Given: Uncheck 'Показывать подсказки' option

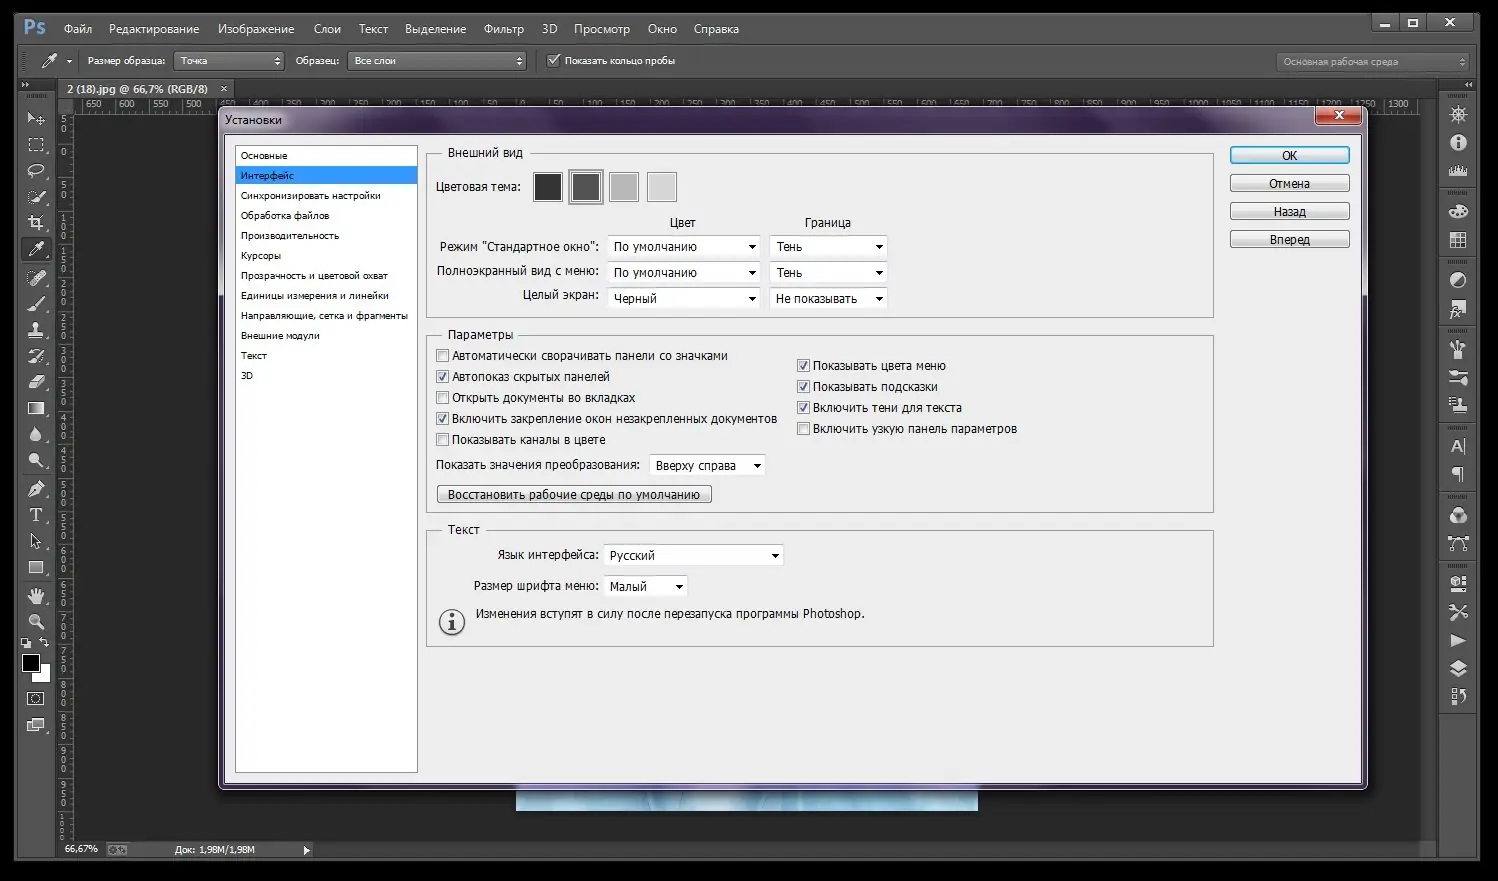Looking at the screenshot, I should [803, 387].
